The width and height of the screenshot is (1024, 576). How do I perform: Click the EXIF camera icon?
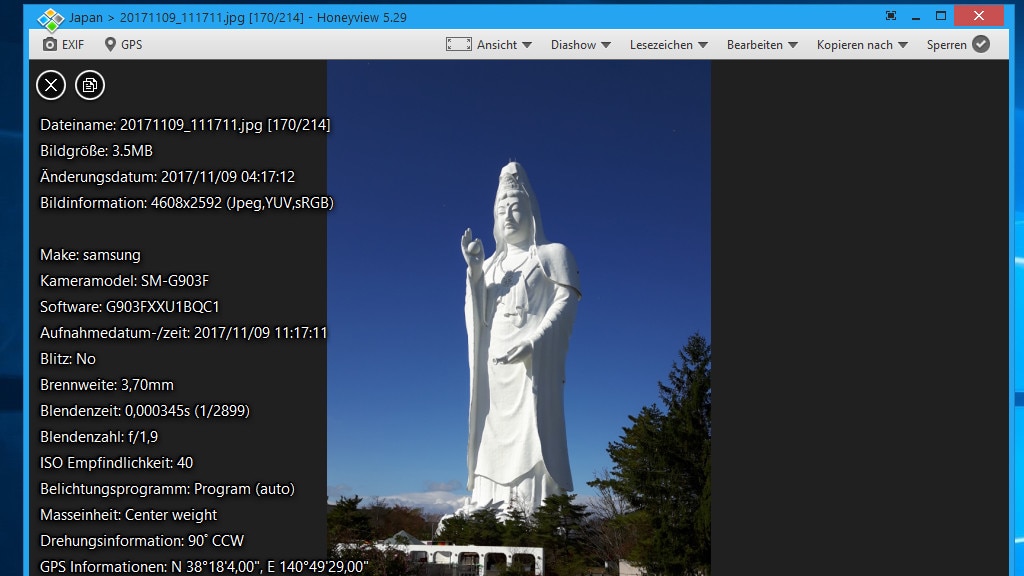(50, 45)
